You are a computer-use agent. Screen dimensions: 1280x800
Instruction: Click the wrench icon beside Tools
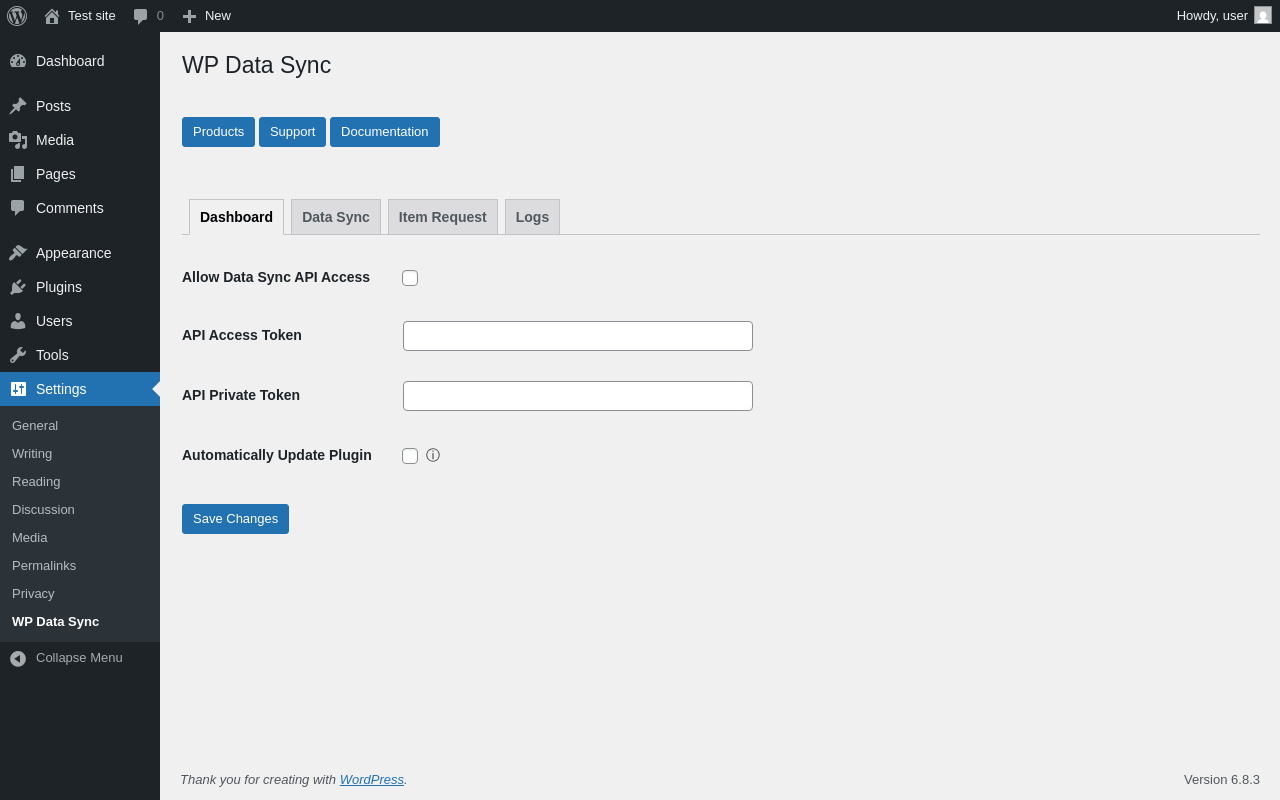click(18, 355)
